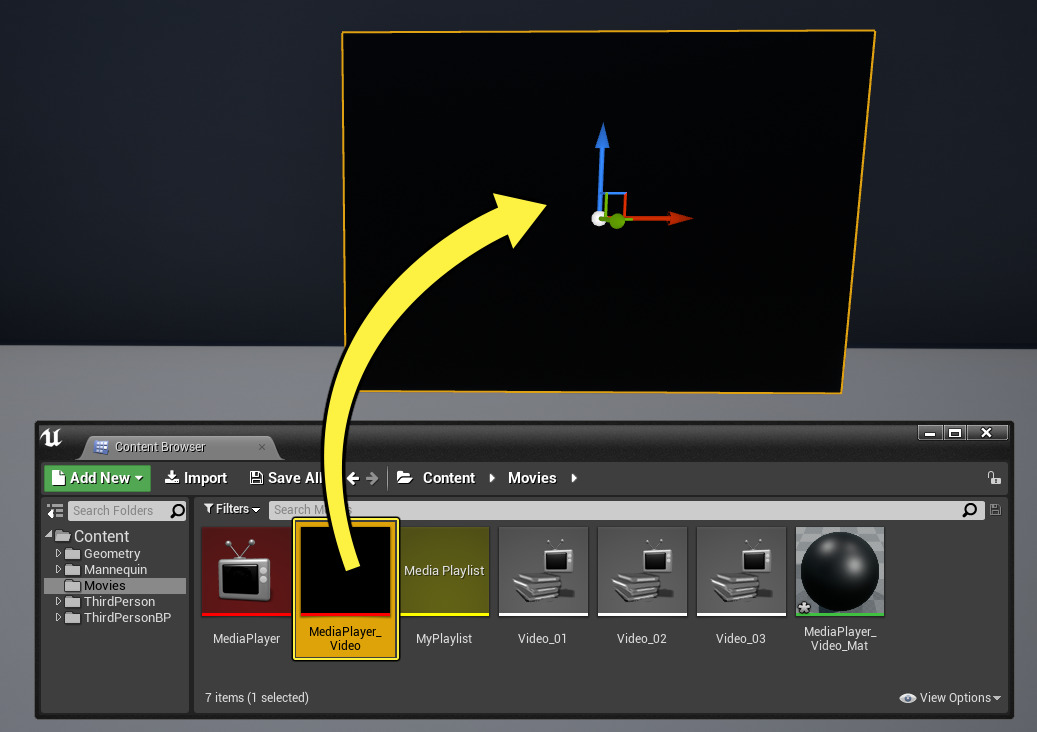Select the Video_02 file media asset
Viewport: 1037px width, 732px height.
pyautogui.click(x=642, y=571)
